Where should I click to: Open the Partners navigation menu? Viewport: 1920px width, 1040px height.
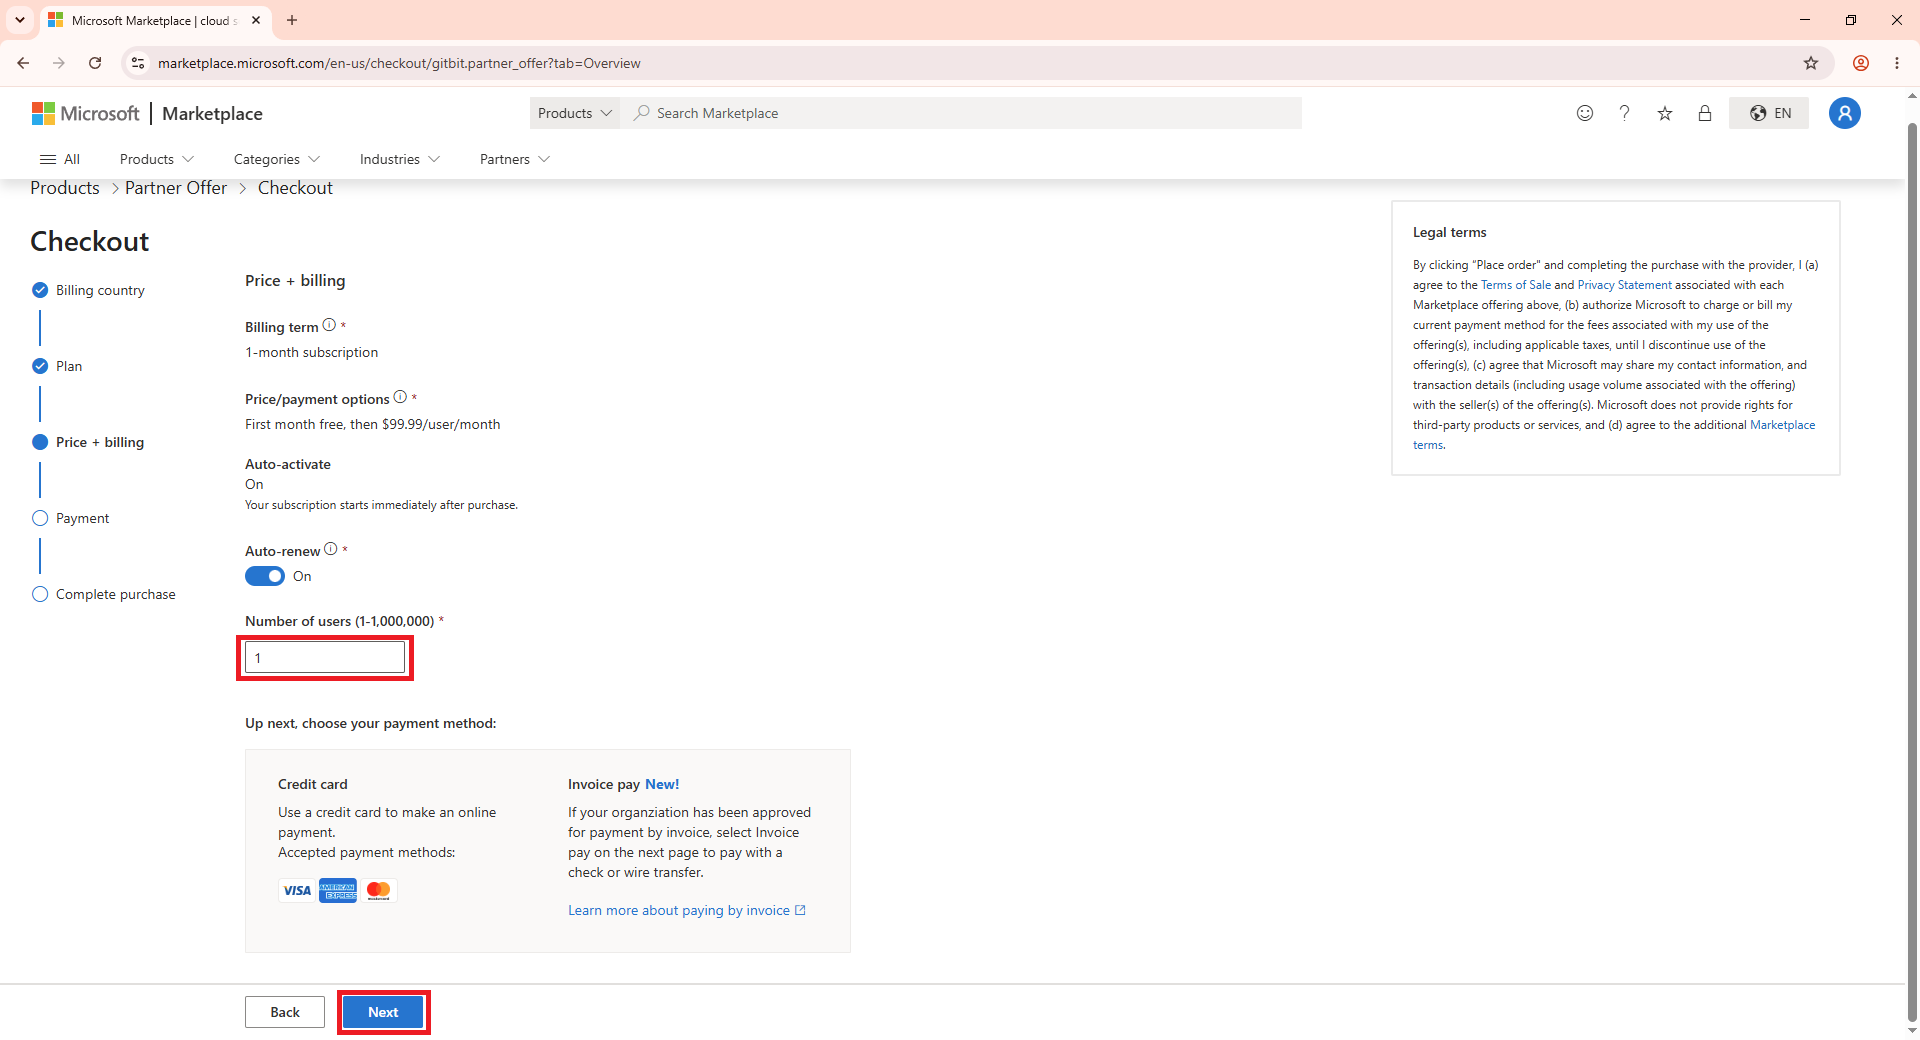[x=515, y=159]
